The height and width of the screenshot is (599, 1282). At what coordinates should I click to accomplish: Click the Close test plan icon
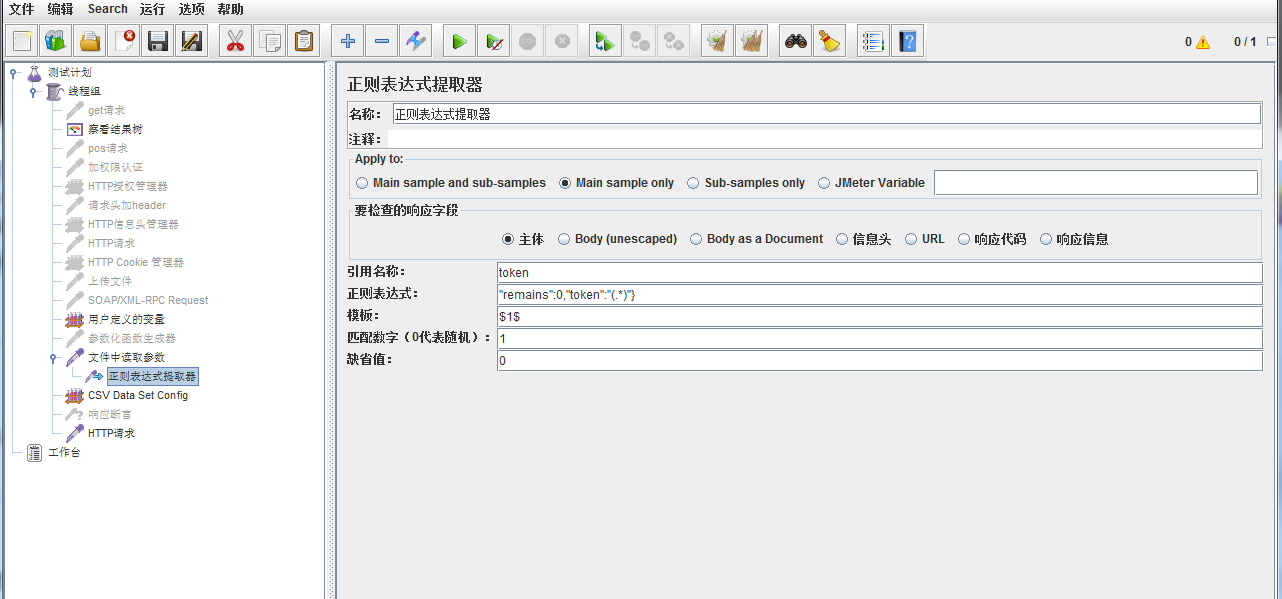click(x=124, y=41)
